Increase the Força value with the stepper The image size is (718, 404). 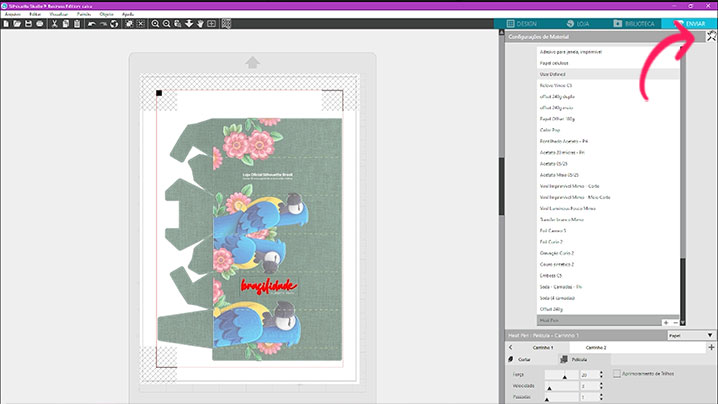601,372
